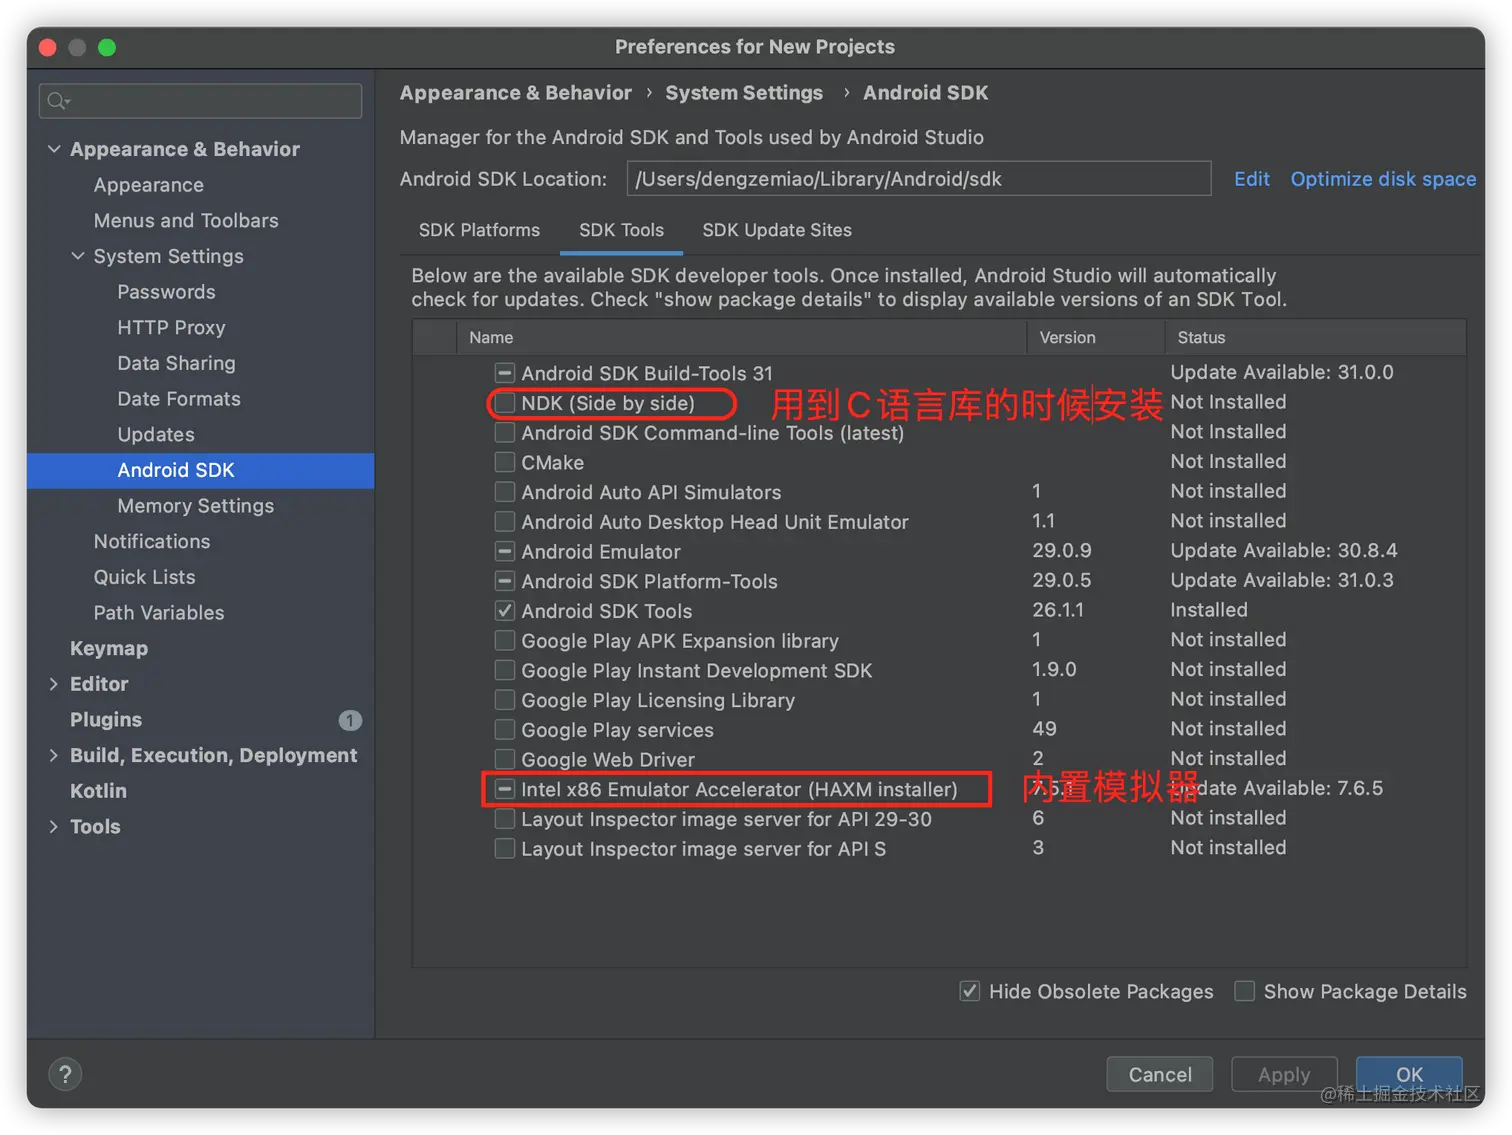The height and width of the screenshot is (1135, 1512).
Task: Check Google Web Driver checkbox
Action: 505,760
